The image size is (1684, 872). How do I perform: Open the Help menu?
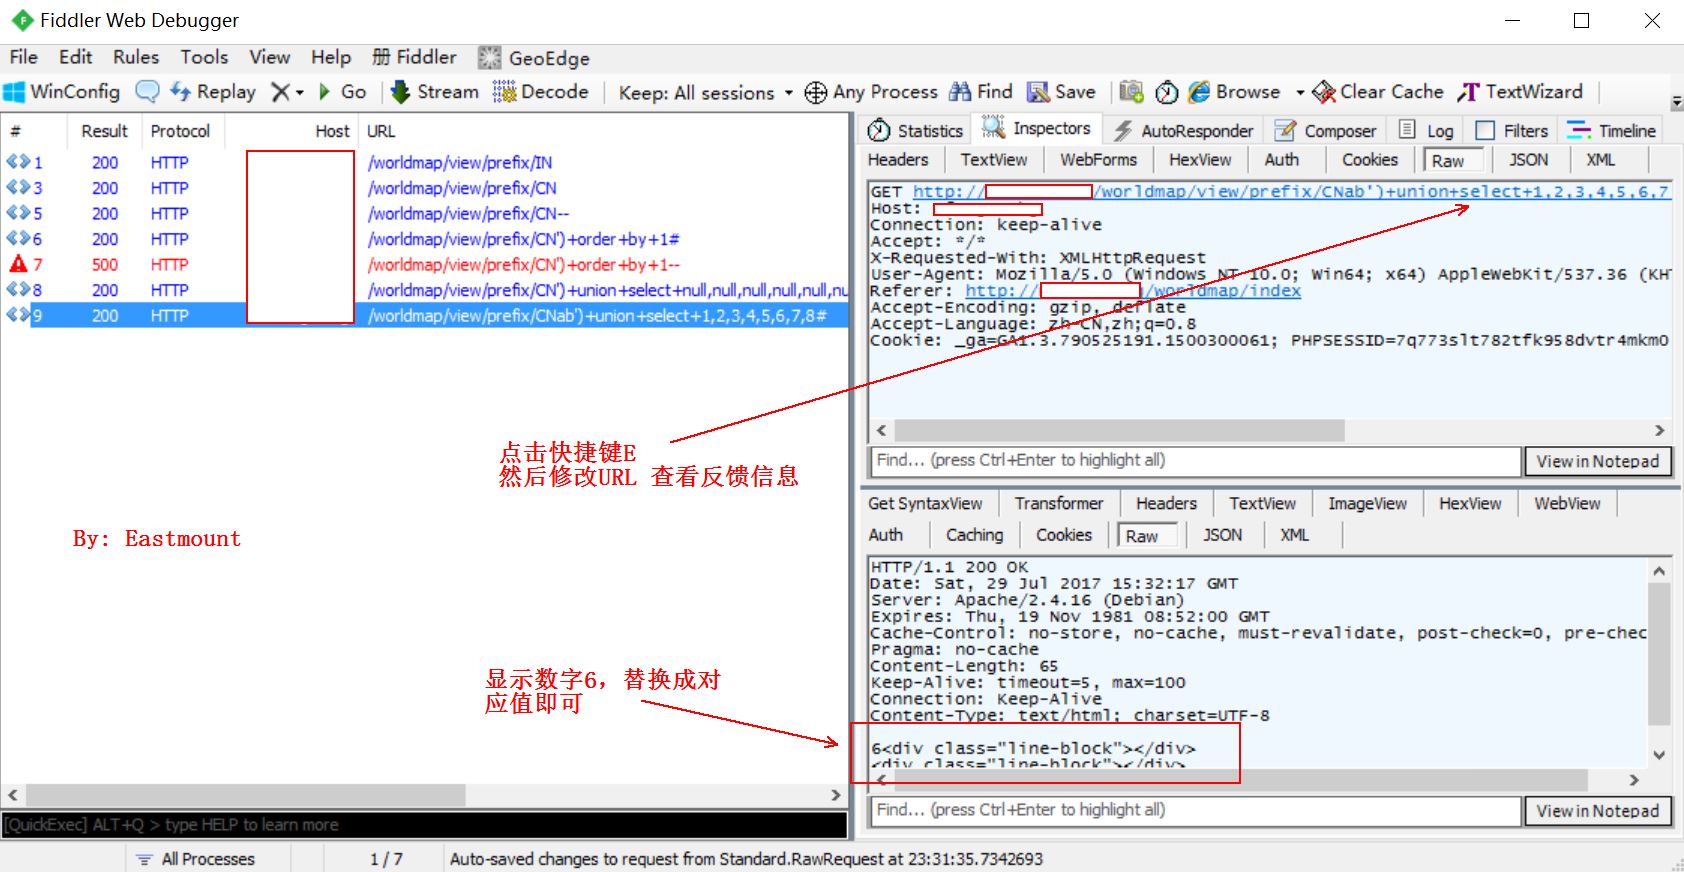pos(331,57)
